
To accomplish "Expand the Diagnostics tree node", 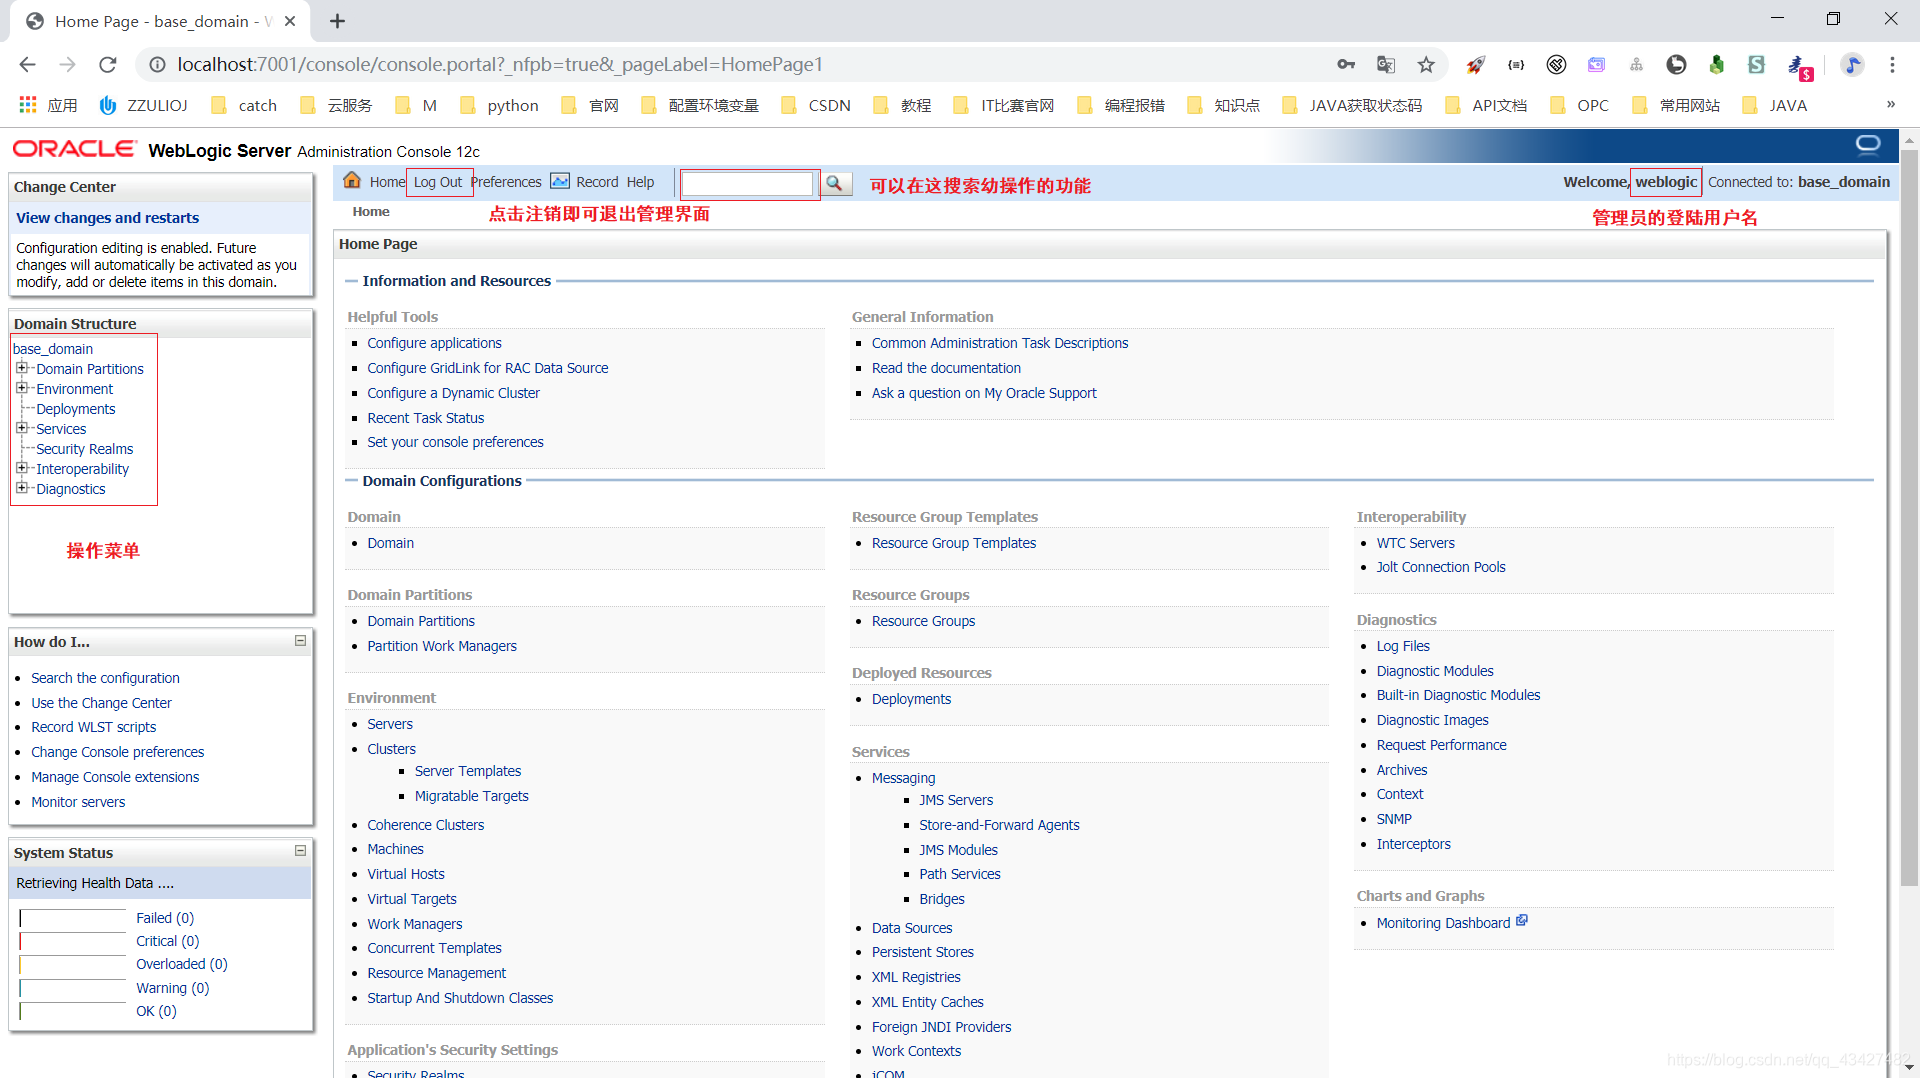I will pyautogui.click(x=22, y=488).
